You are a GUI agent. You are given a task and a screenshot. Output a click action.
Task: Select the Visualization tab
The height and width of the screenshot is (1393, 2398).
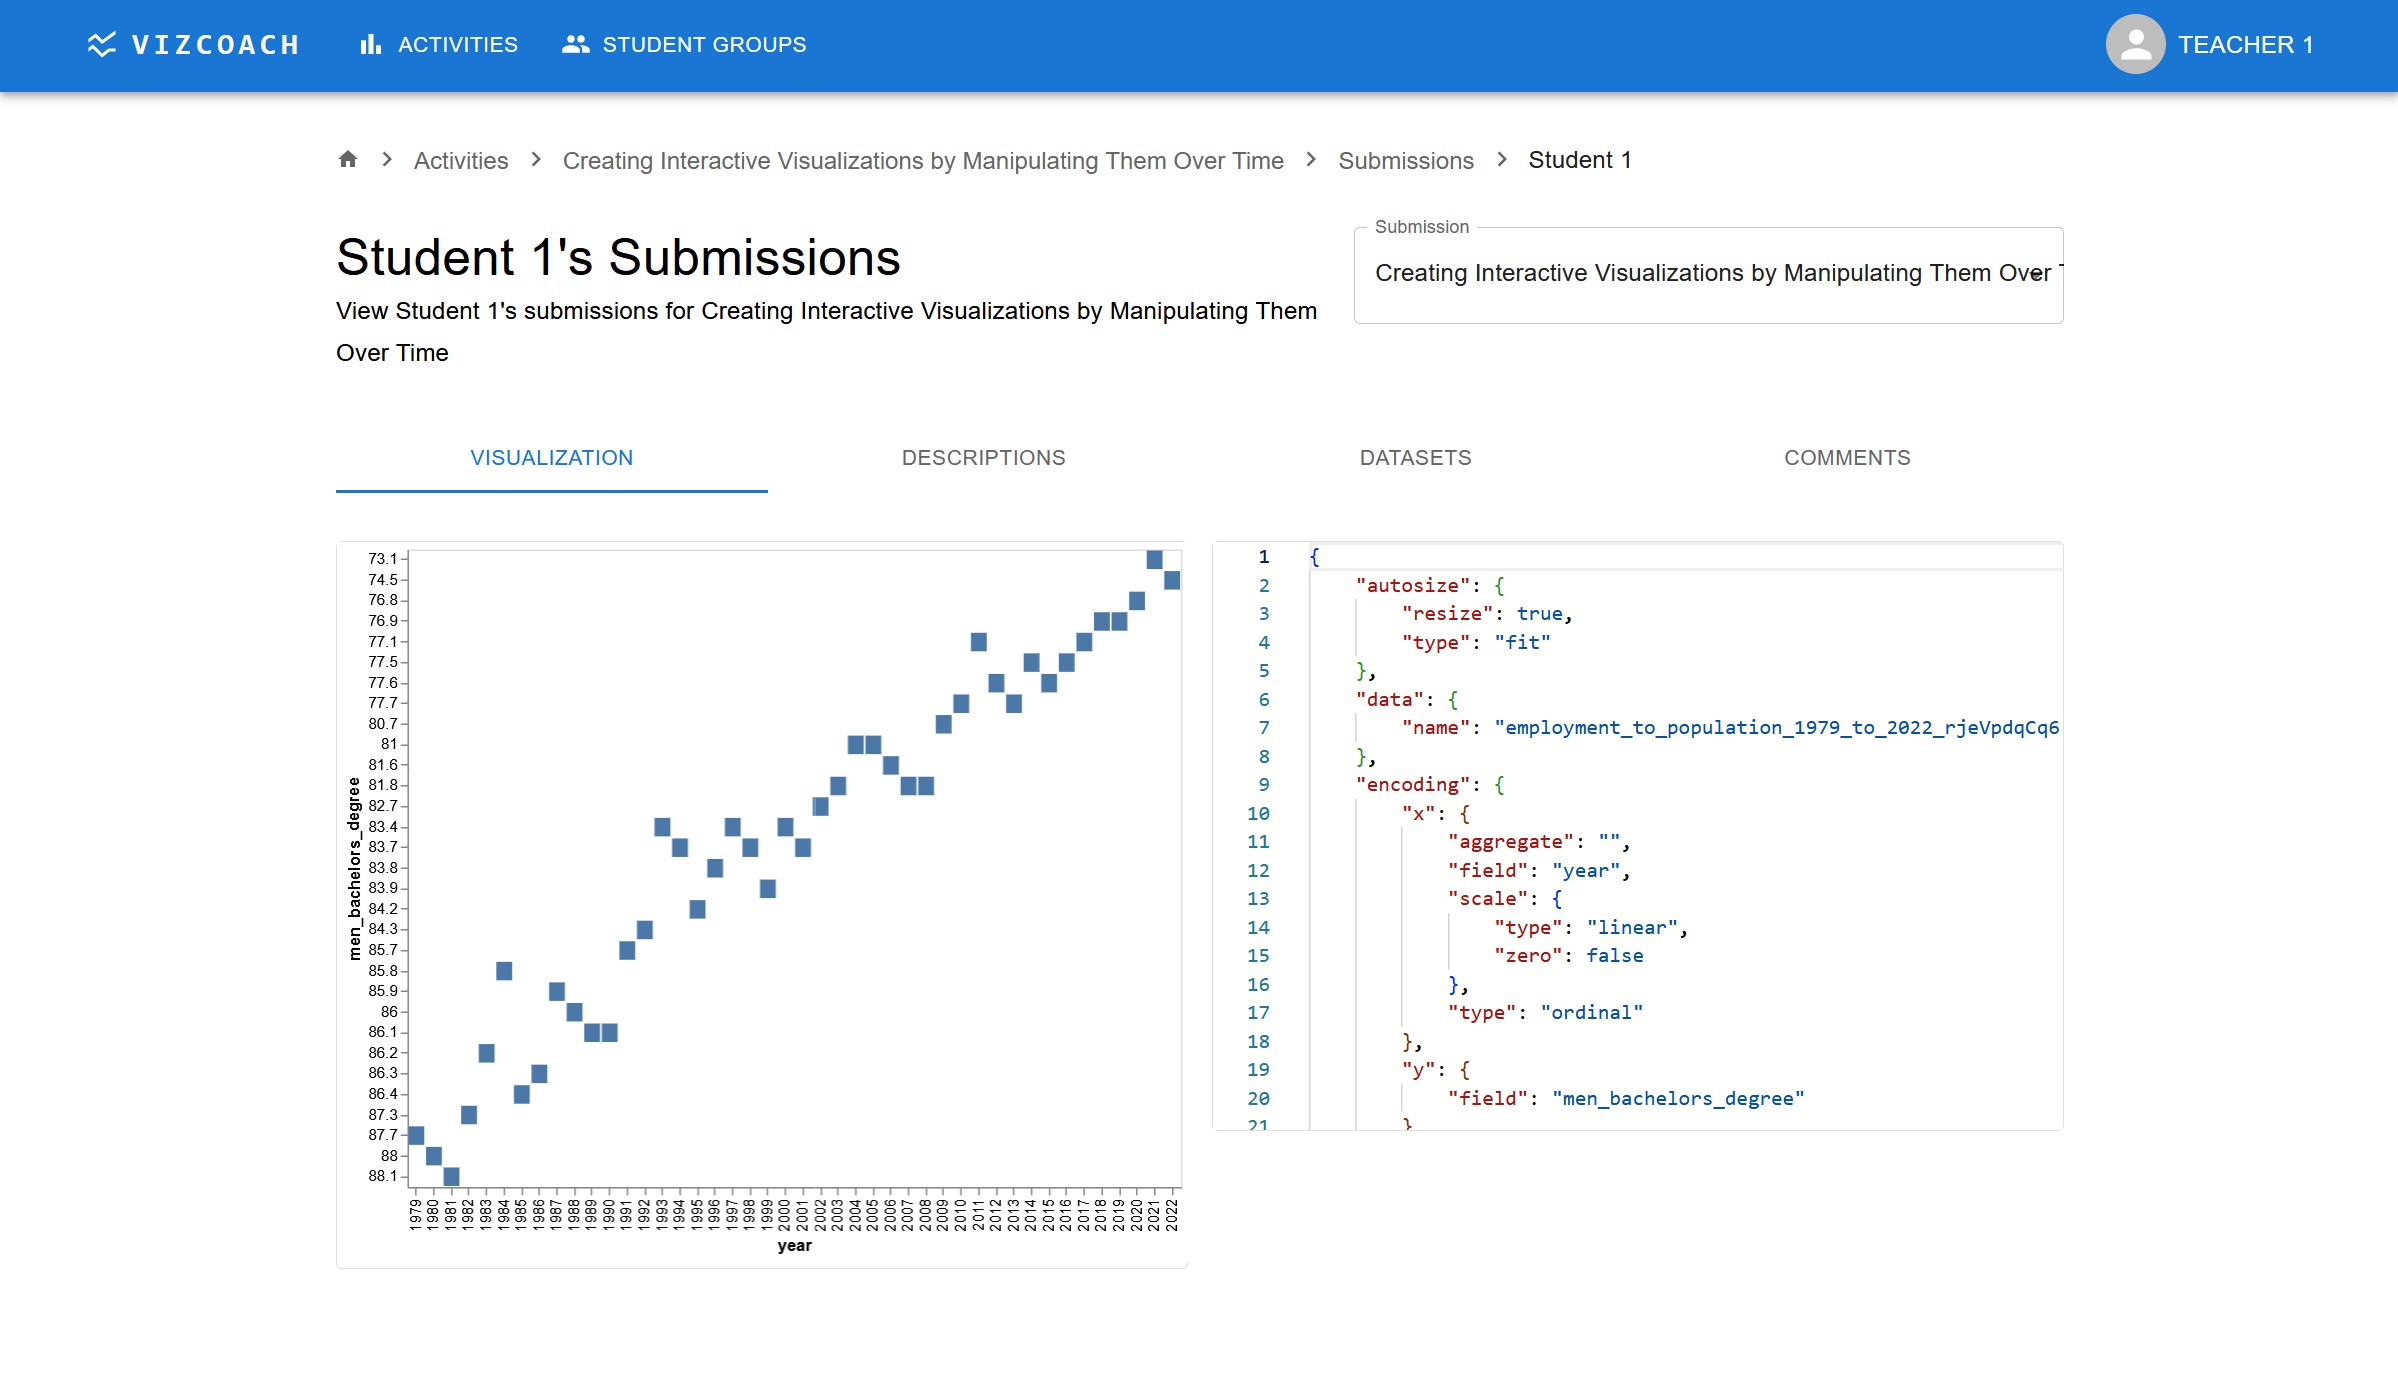551,458
